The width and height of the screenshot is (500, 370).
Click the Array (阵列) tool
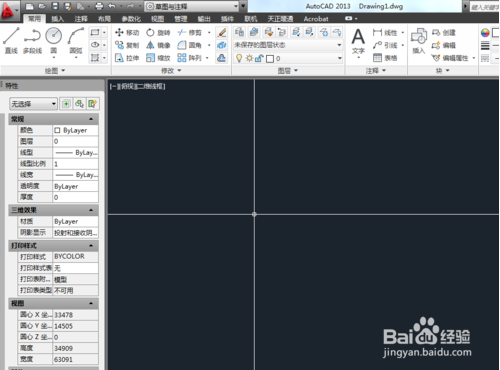point(189,58)
